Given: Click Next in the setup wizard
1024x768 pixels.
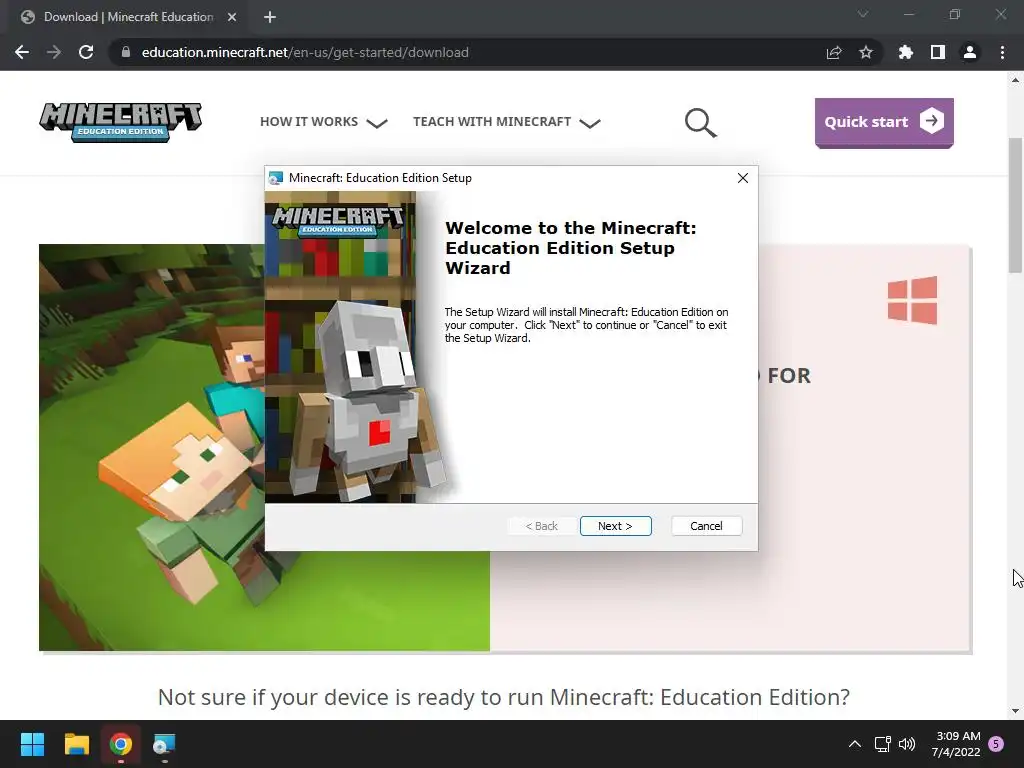Looking at the screenshot, I should [615, 526].
